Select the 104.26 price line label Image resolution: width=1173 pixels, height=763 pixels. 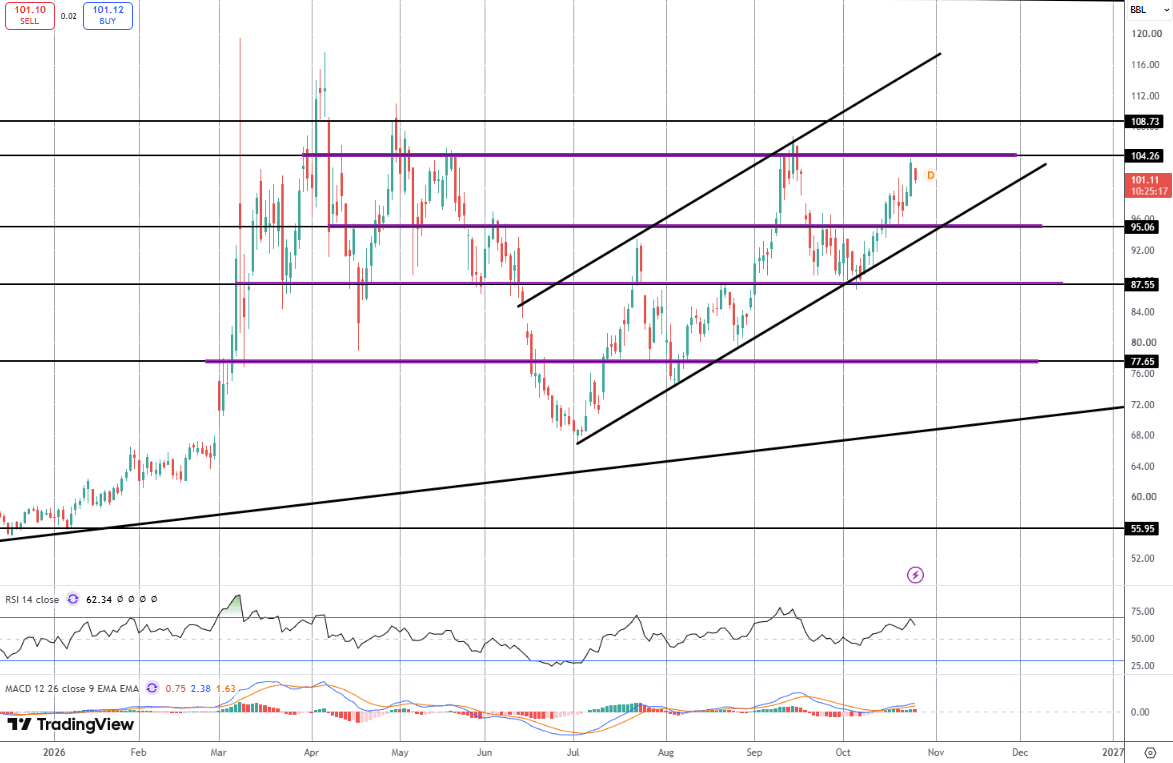tap(1145, 156)
